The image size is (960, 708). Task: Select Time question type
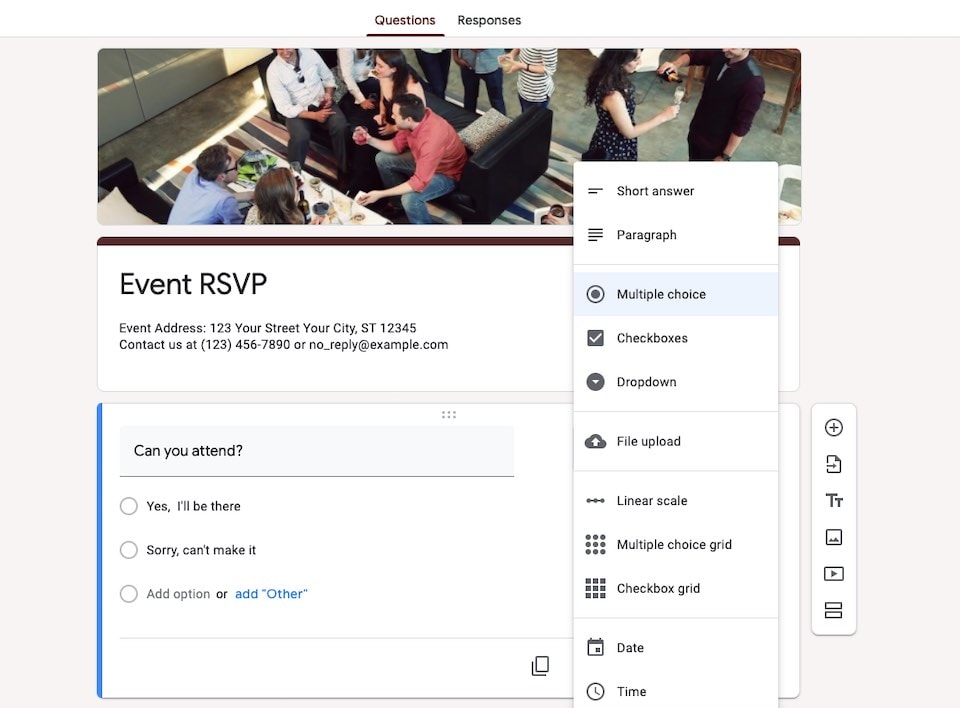676,691
